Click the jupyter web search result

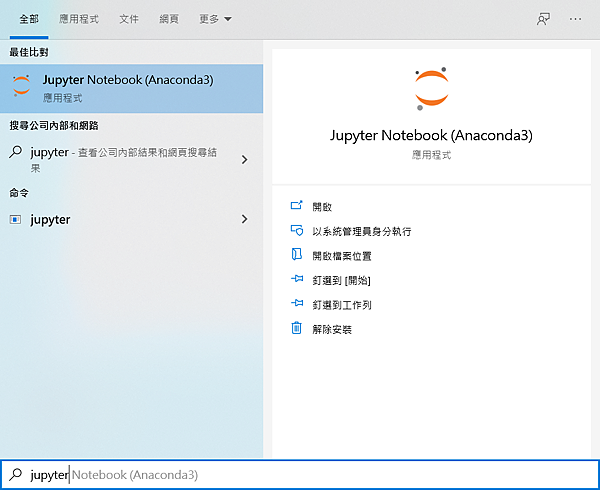(x=131, y=159)
